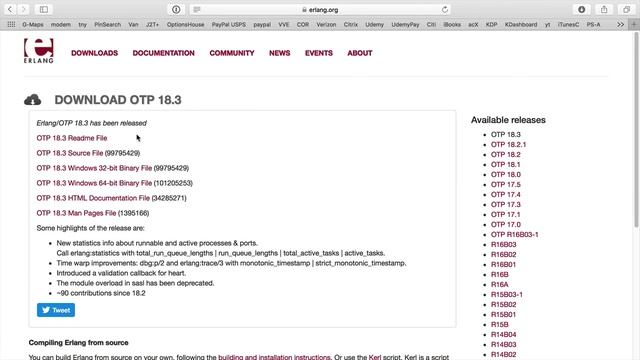Select R15B release
Image resolution: width=640 pixels, height=360 pixels.
click(x=500, y=324)
